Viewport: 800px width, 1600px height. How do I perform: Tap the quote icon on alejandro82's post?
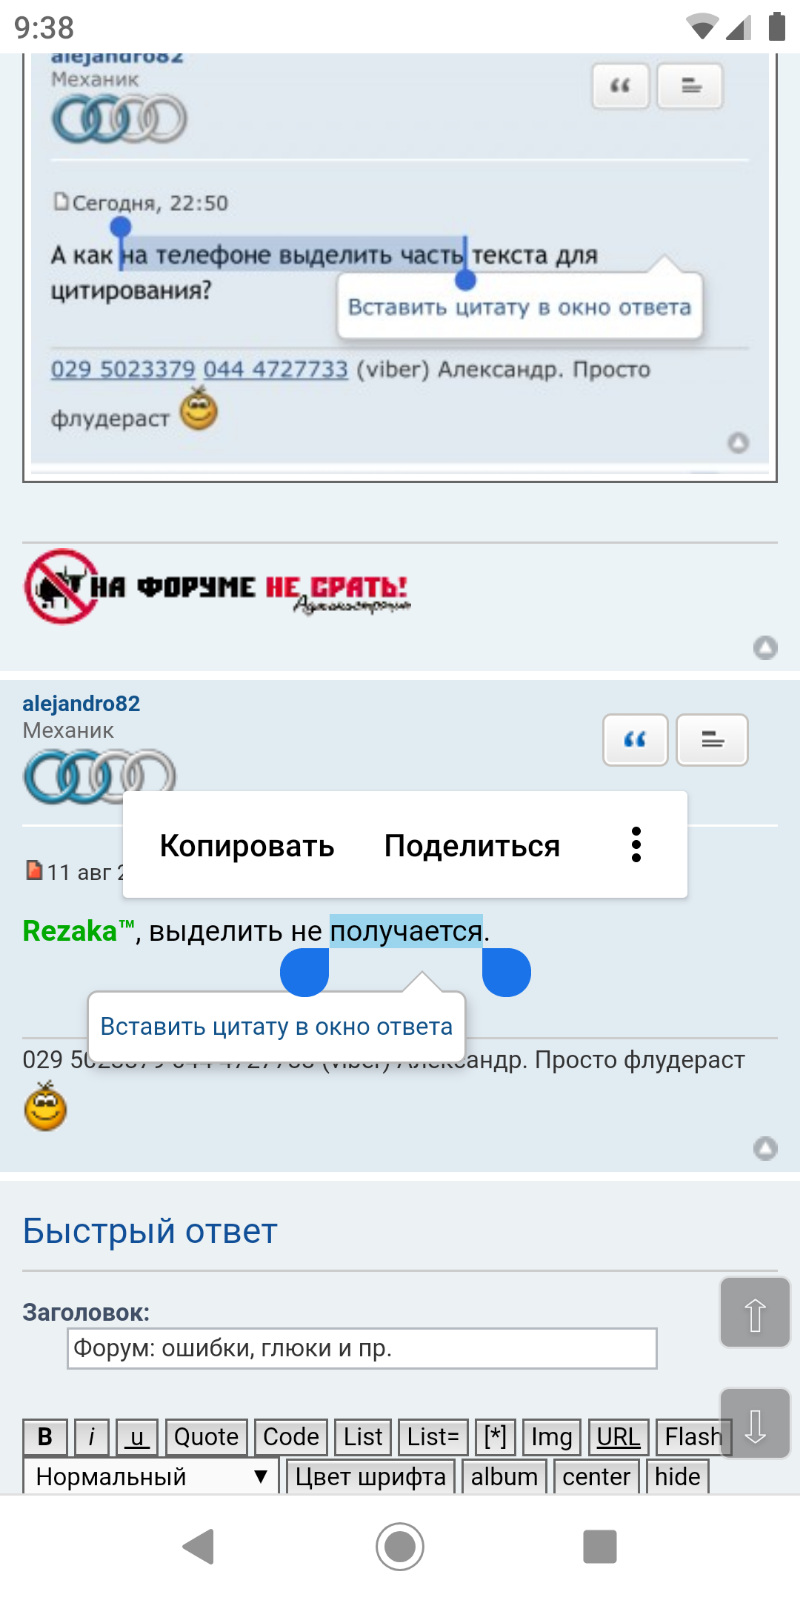click(635, 740)
